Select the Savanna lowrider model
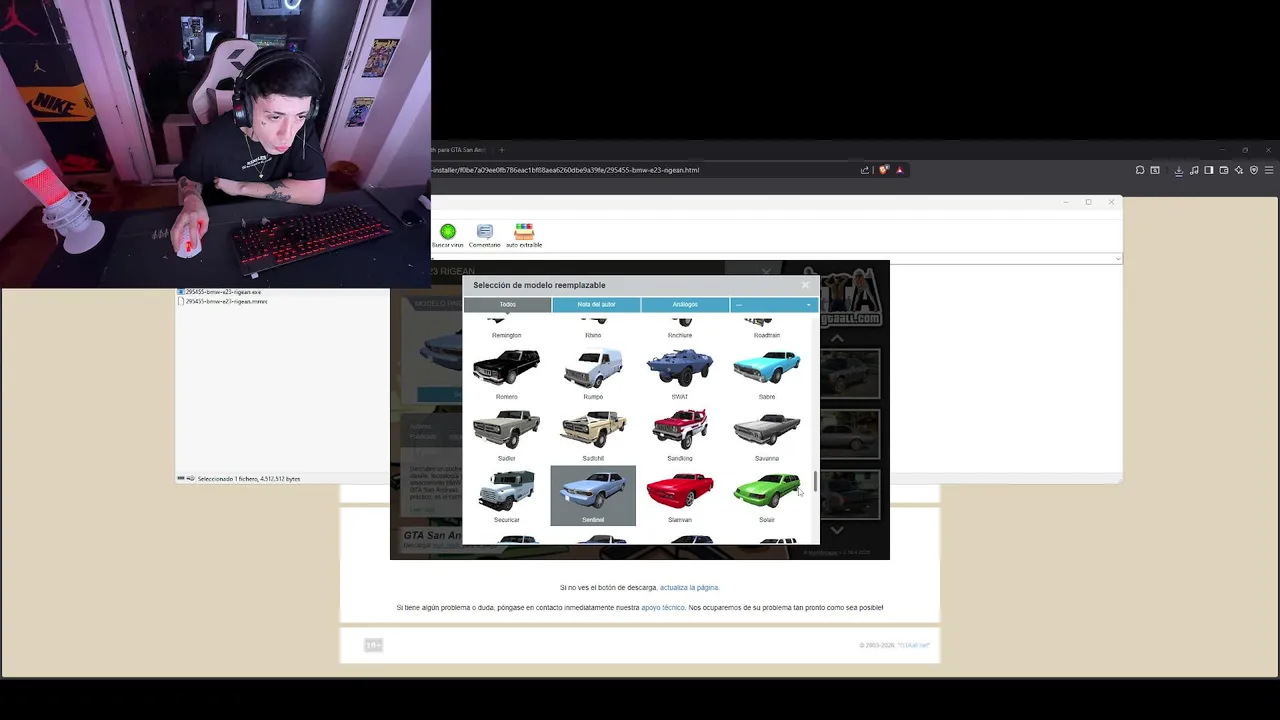Viewport: 1280px width, 720px height. (767, 435)
